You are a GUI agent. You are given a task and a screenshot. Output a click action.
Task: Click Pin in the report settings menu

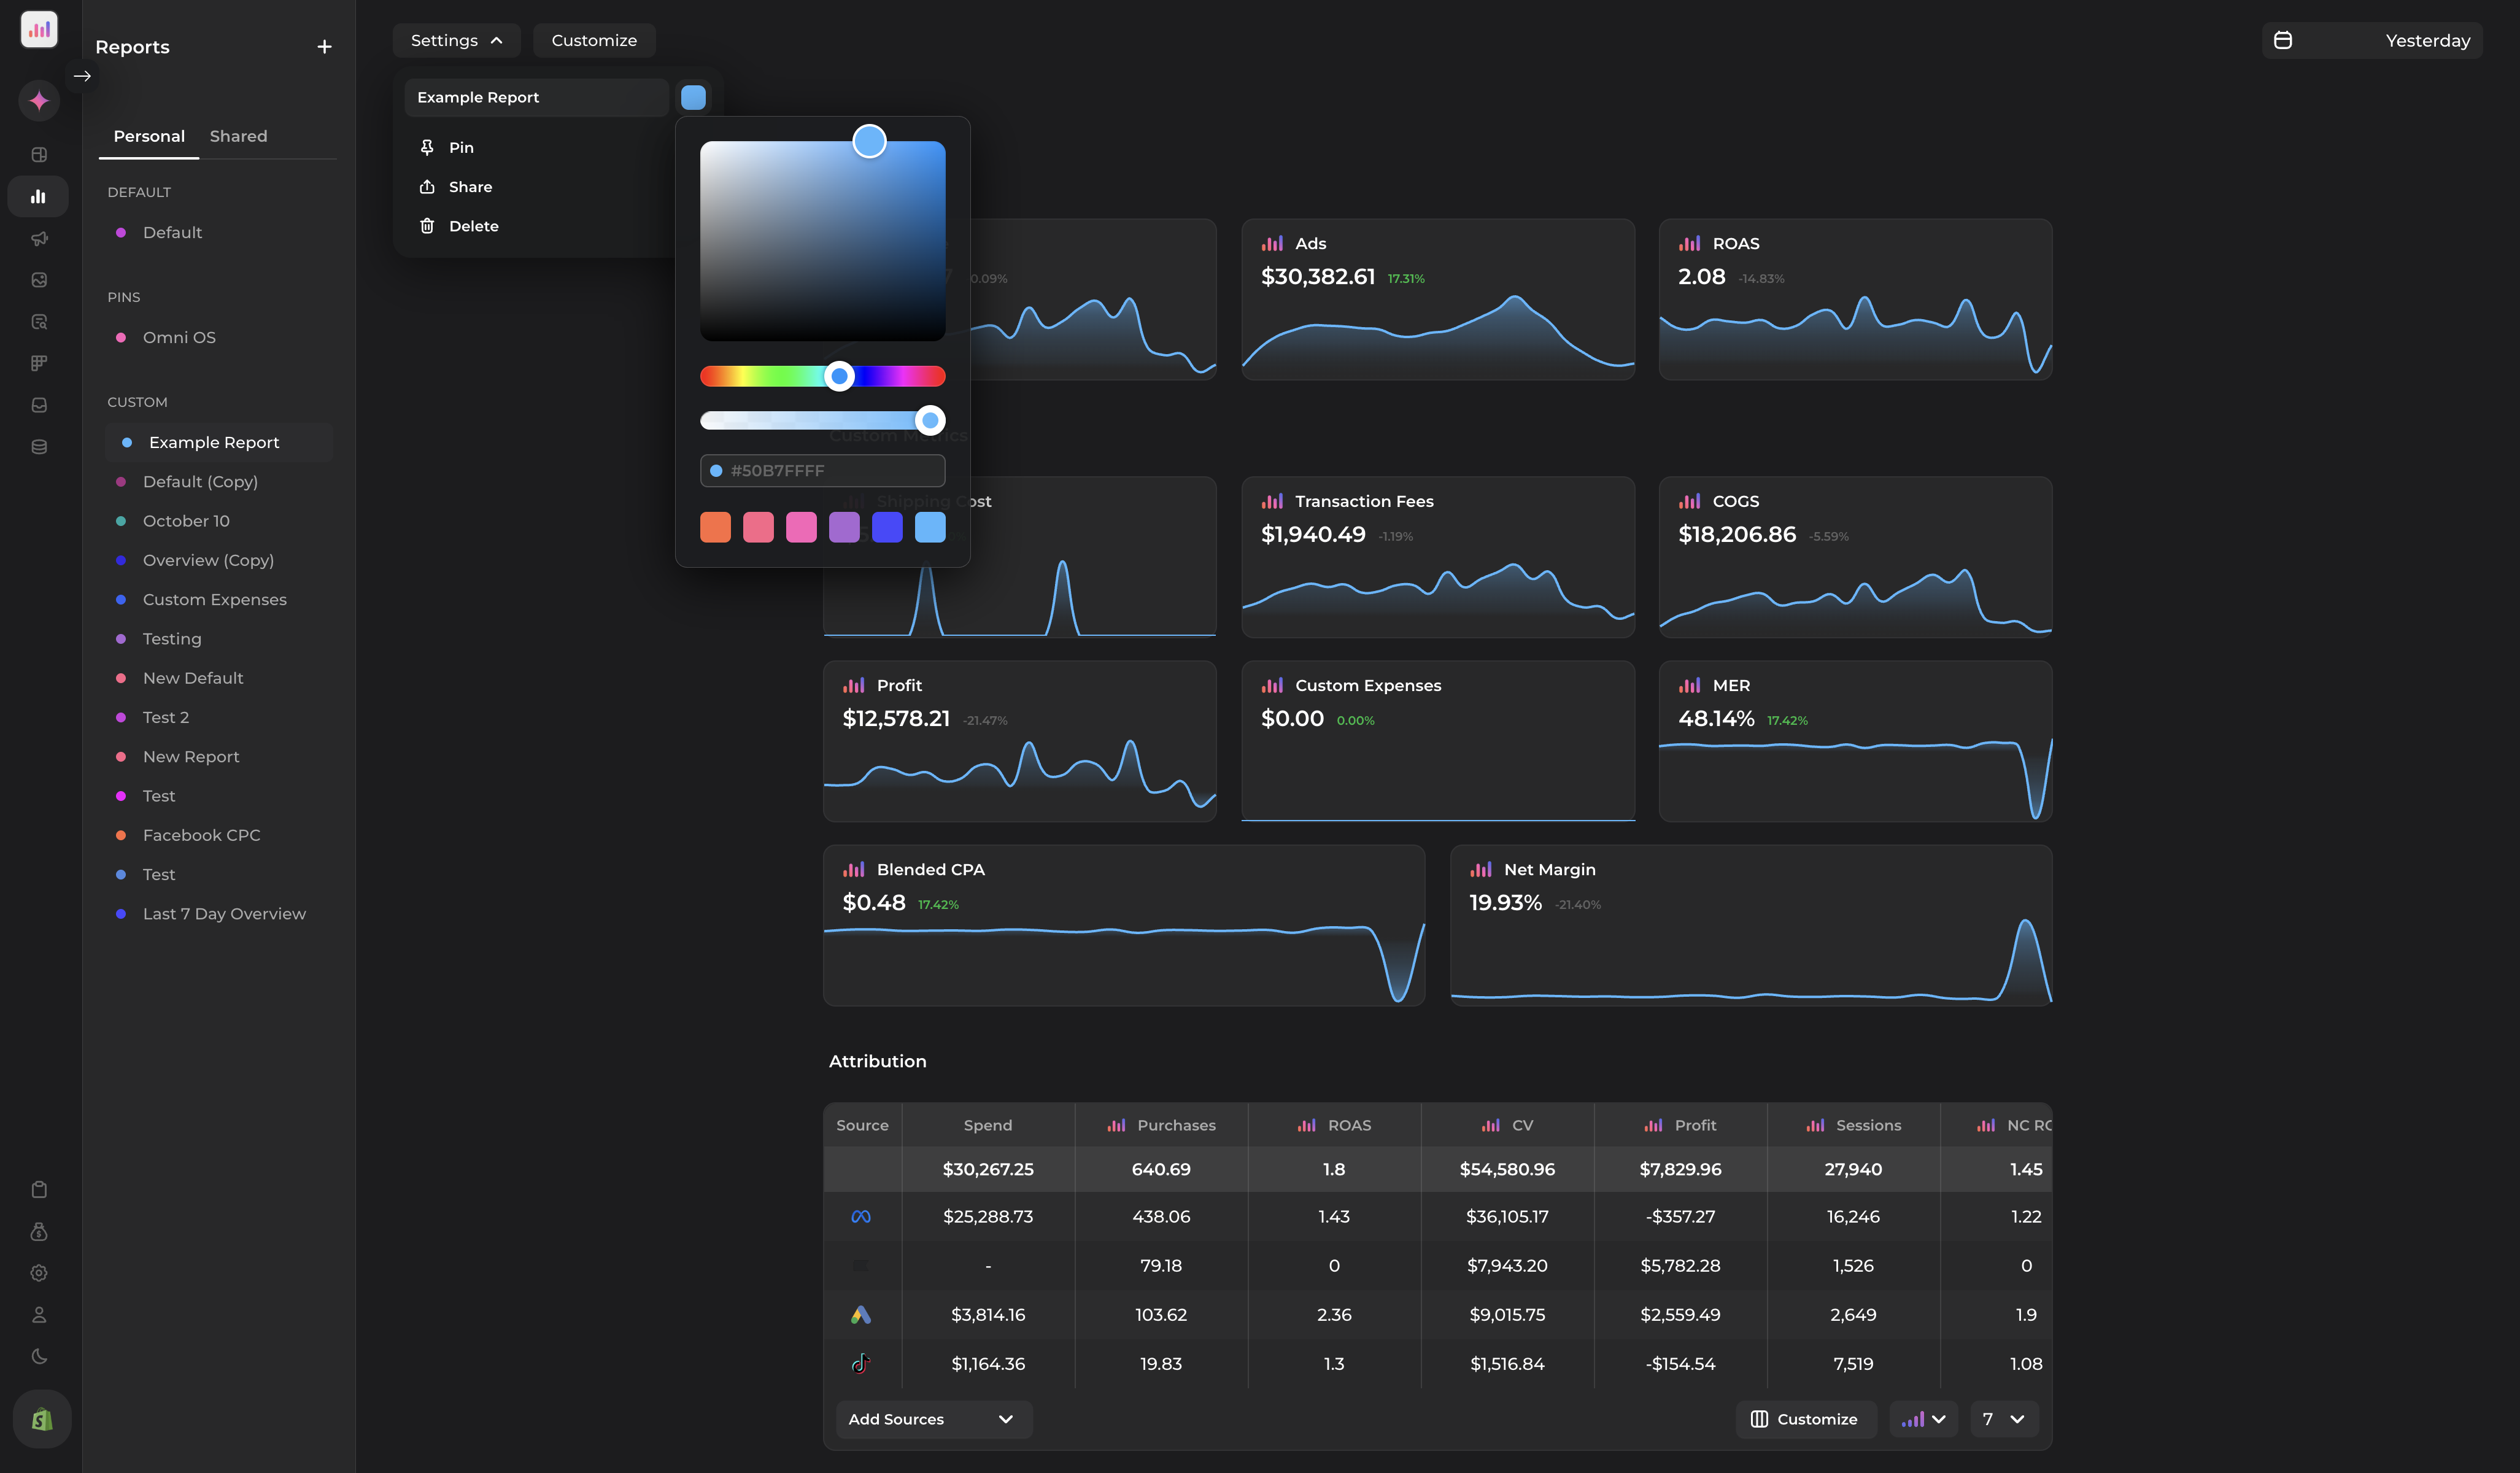point(461,146)
